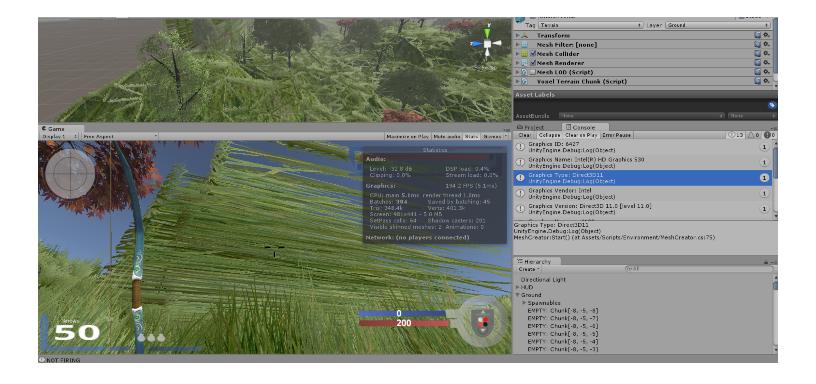Click the scene orientation gizmo
This screenshot has width=816, height=384.
486,44
